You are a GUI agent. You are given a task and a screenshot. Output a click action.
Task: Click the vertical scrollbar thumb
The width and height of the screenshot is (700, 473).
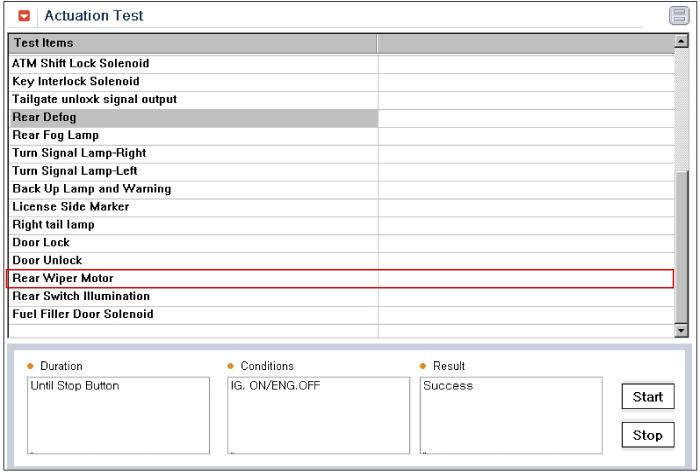(x=681, y=246)
